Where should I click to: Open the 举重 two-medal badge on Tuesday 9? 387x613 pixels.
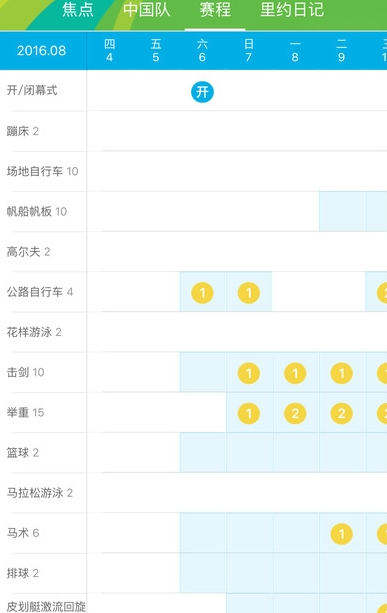pos(341,414)
